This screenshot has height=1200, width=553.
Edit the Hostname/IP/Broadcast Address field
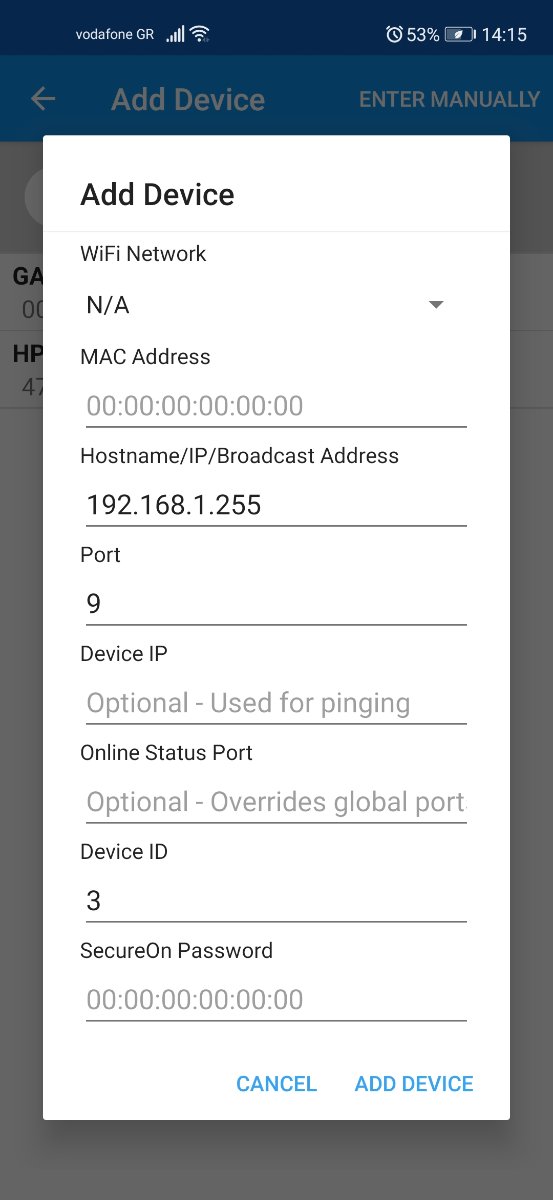click(x=276, y=504)
